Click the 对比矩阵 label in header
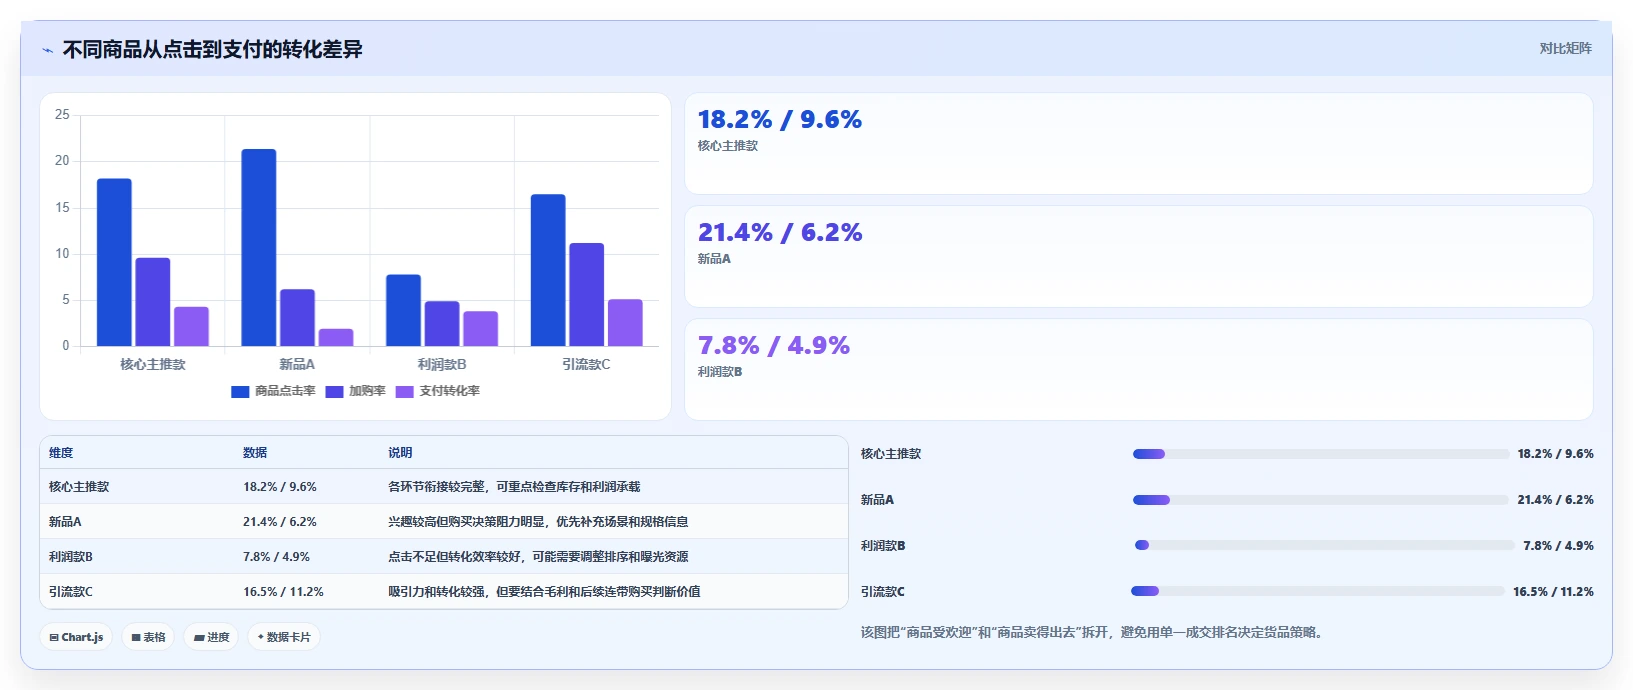This screenshot has width=1633, height=690. tap(1565, 48)
